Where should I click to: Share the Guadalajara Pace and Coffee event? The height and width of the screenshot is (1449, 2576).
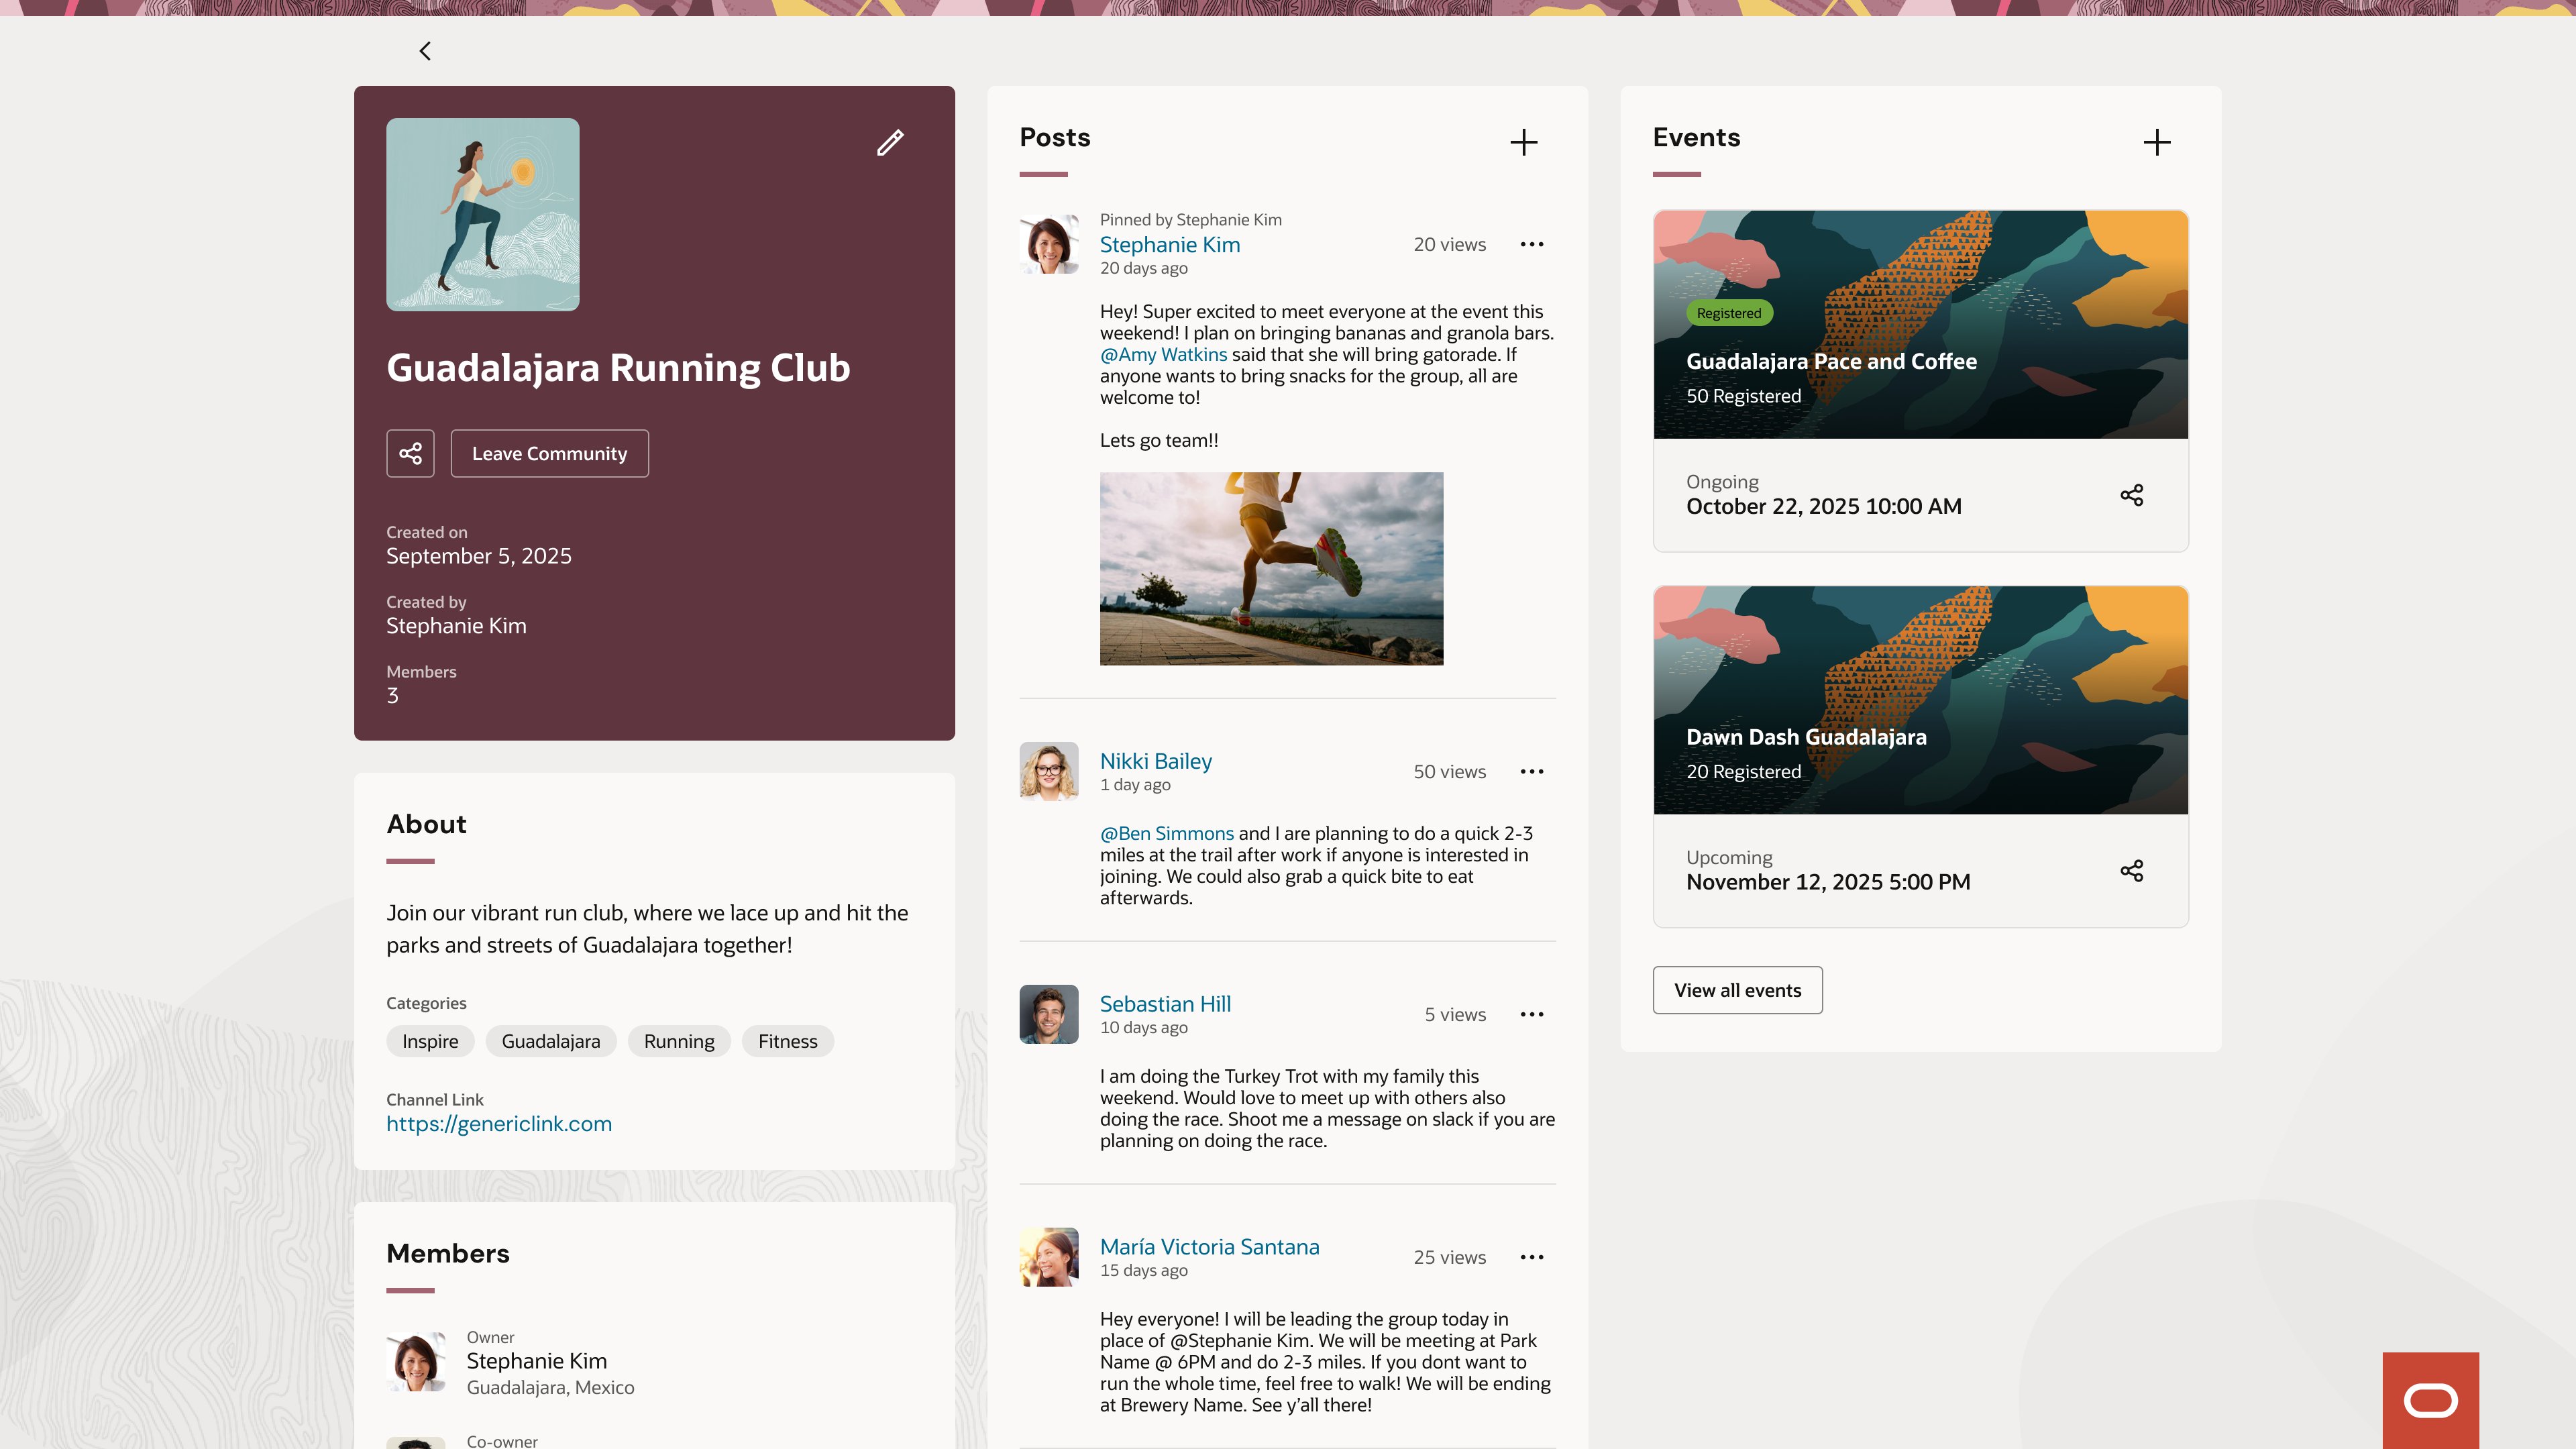pos(2132,495)
